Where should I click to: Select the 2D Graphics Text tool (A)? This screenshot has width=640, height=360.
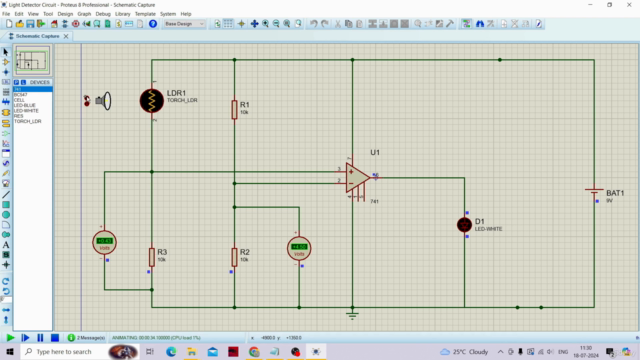(x=6, y=245)
